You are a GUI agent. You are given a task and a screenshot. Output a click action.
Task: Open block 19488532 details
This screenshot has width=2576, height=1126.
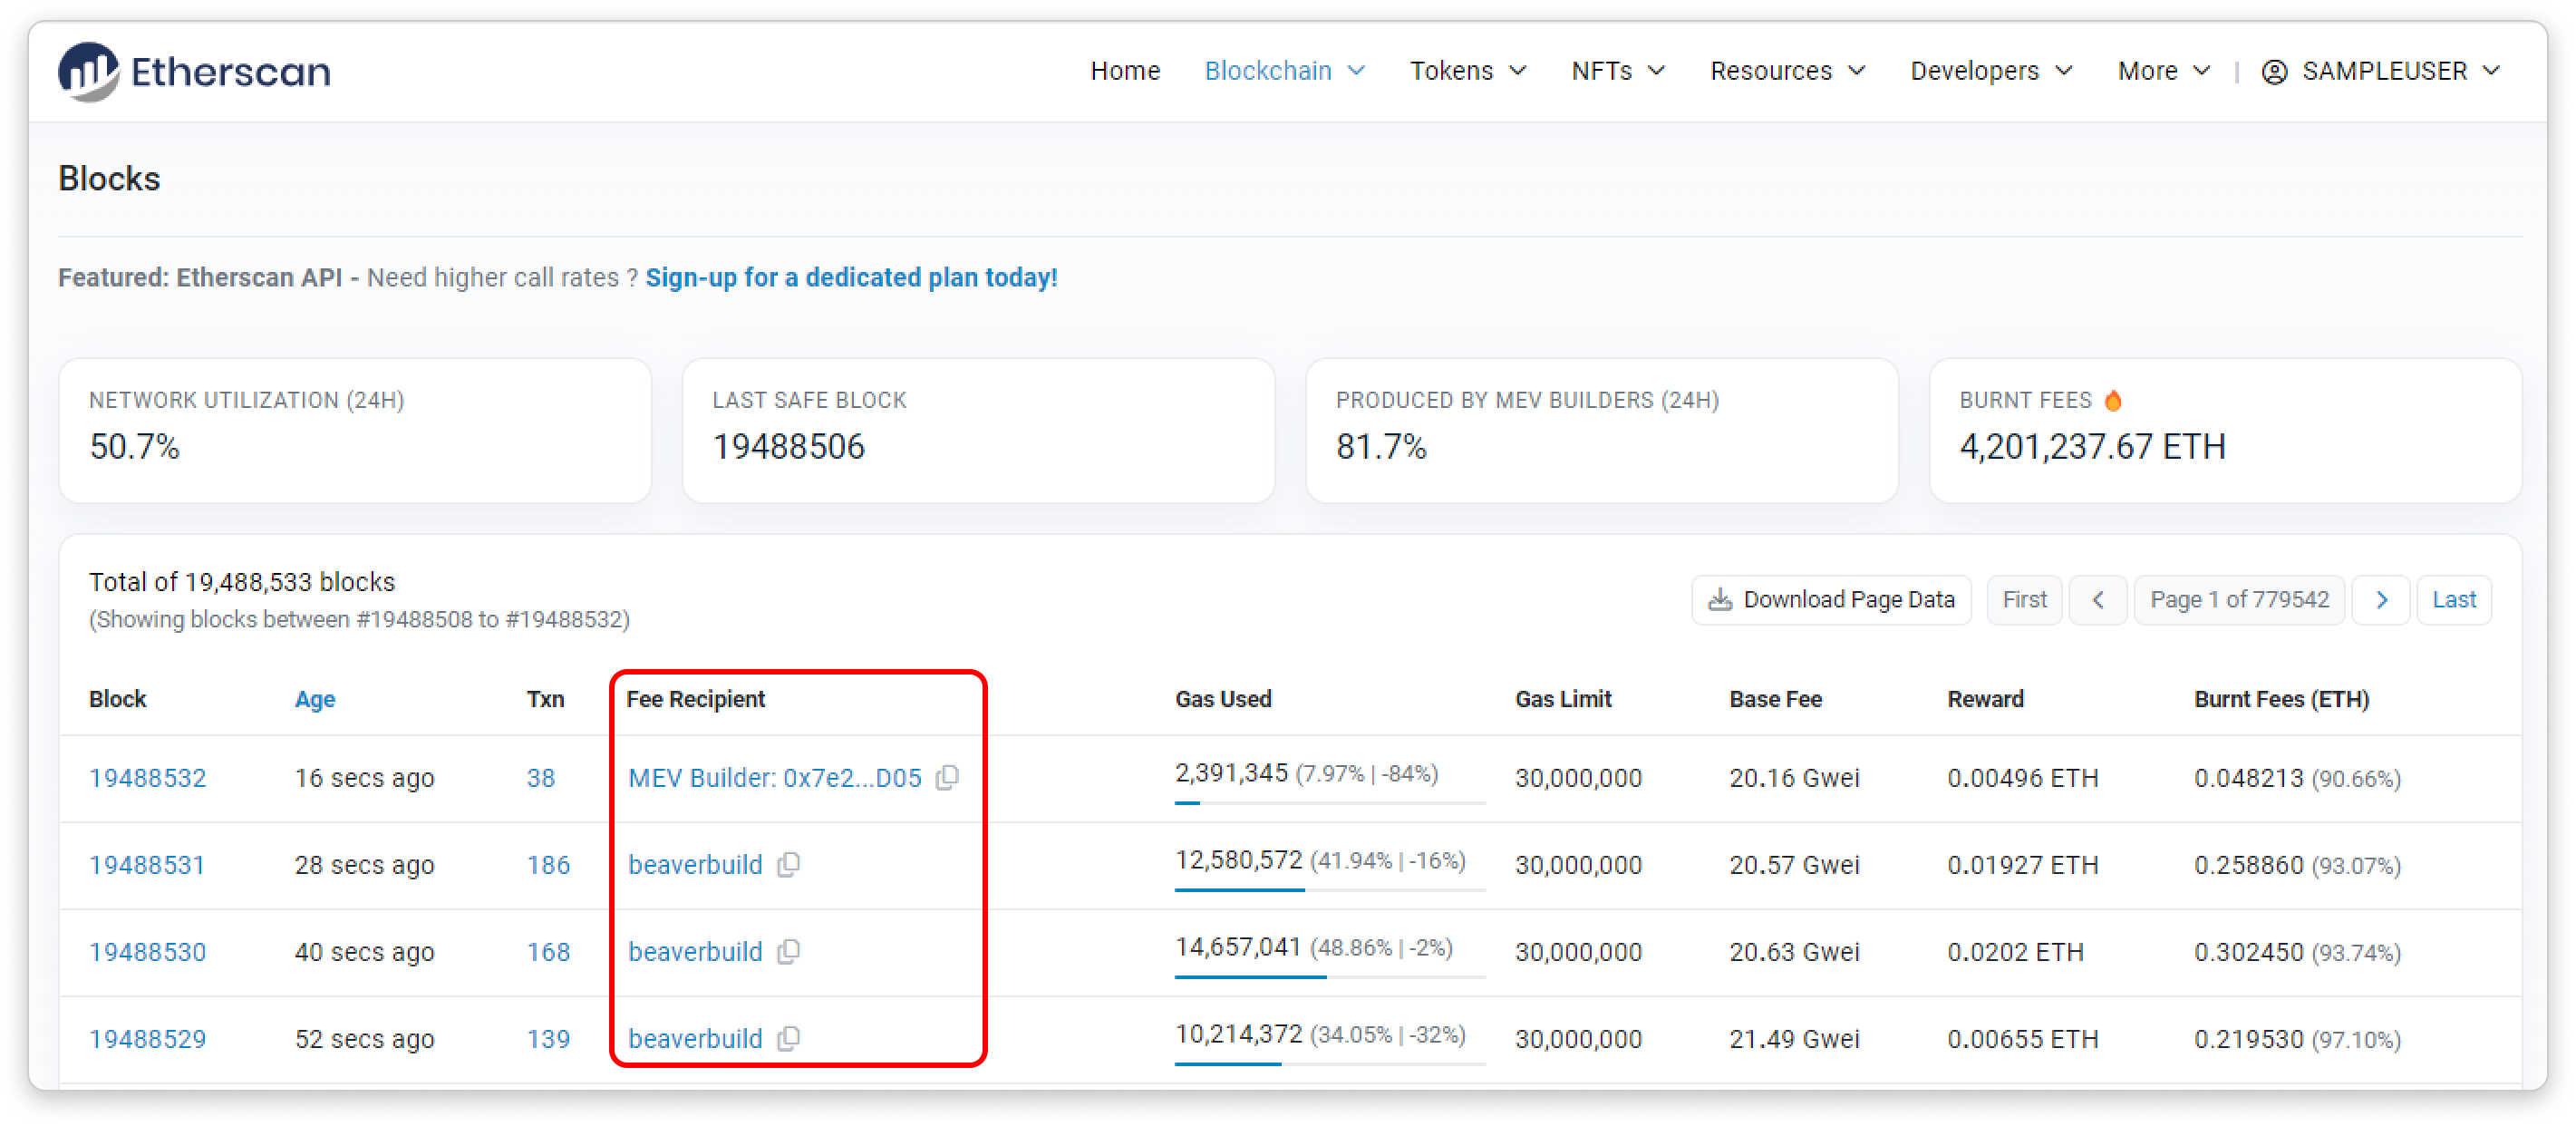pyautogui.click(x=147, y=777)
